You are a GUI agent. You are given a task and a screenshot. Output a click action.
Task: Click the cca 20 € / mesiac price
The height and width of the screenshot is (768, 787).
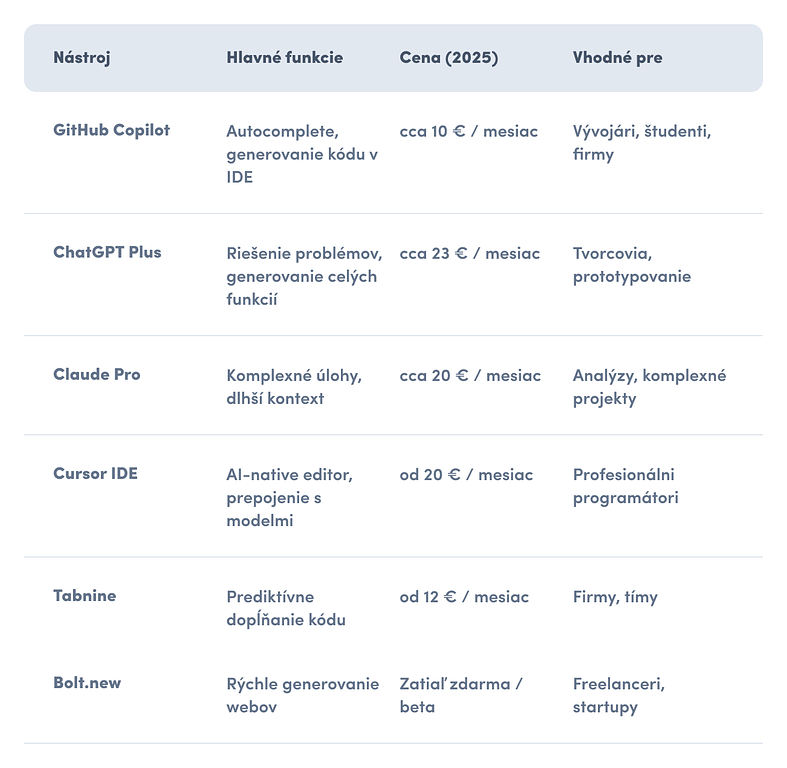[470, 375]
